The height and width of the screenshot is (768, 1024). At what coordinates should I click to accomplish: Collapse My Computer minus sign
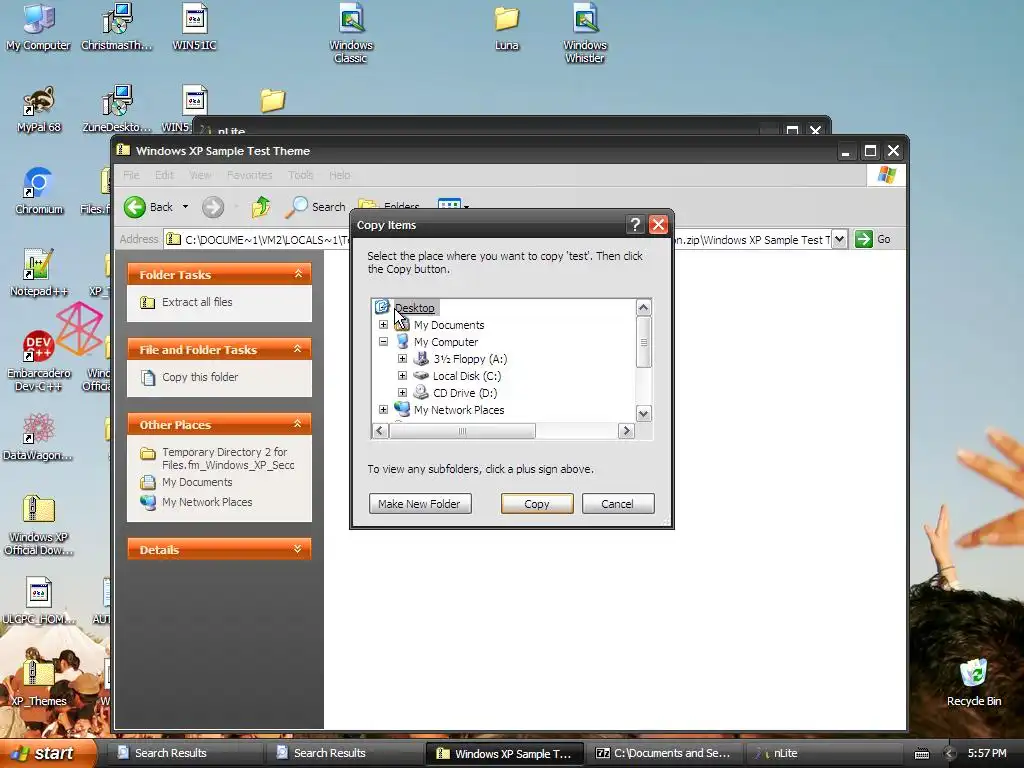pos(383,342)
